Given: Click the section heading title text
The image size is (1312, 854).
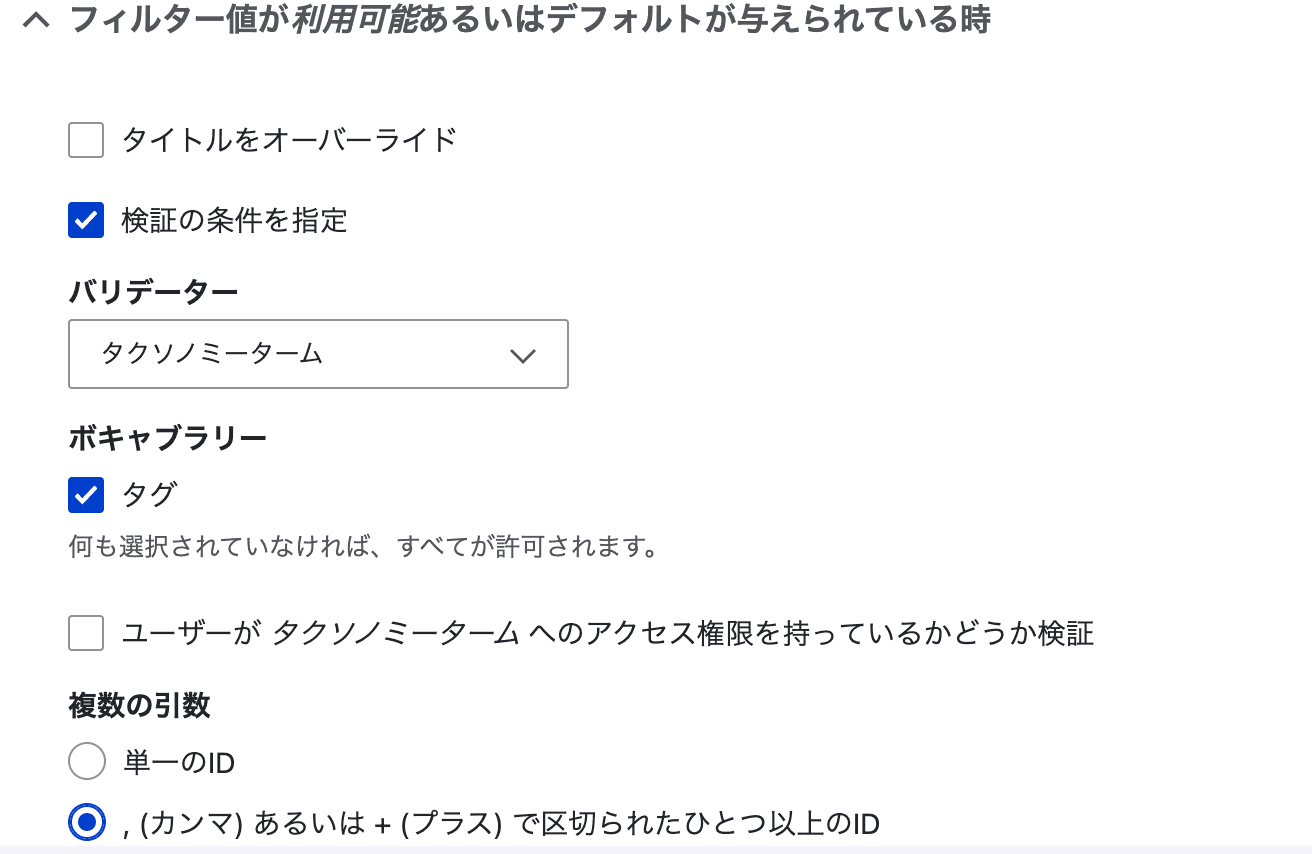Looking at the screenshot, I should pyautogui.click(x=530, y=19).
